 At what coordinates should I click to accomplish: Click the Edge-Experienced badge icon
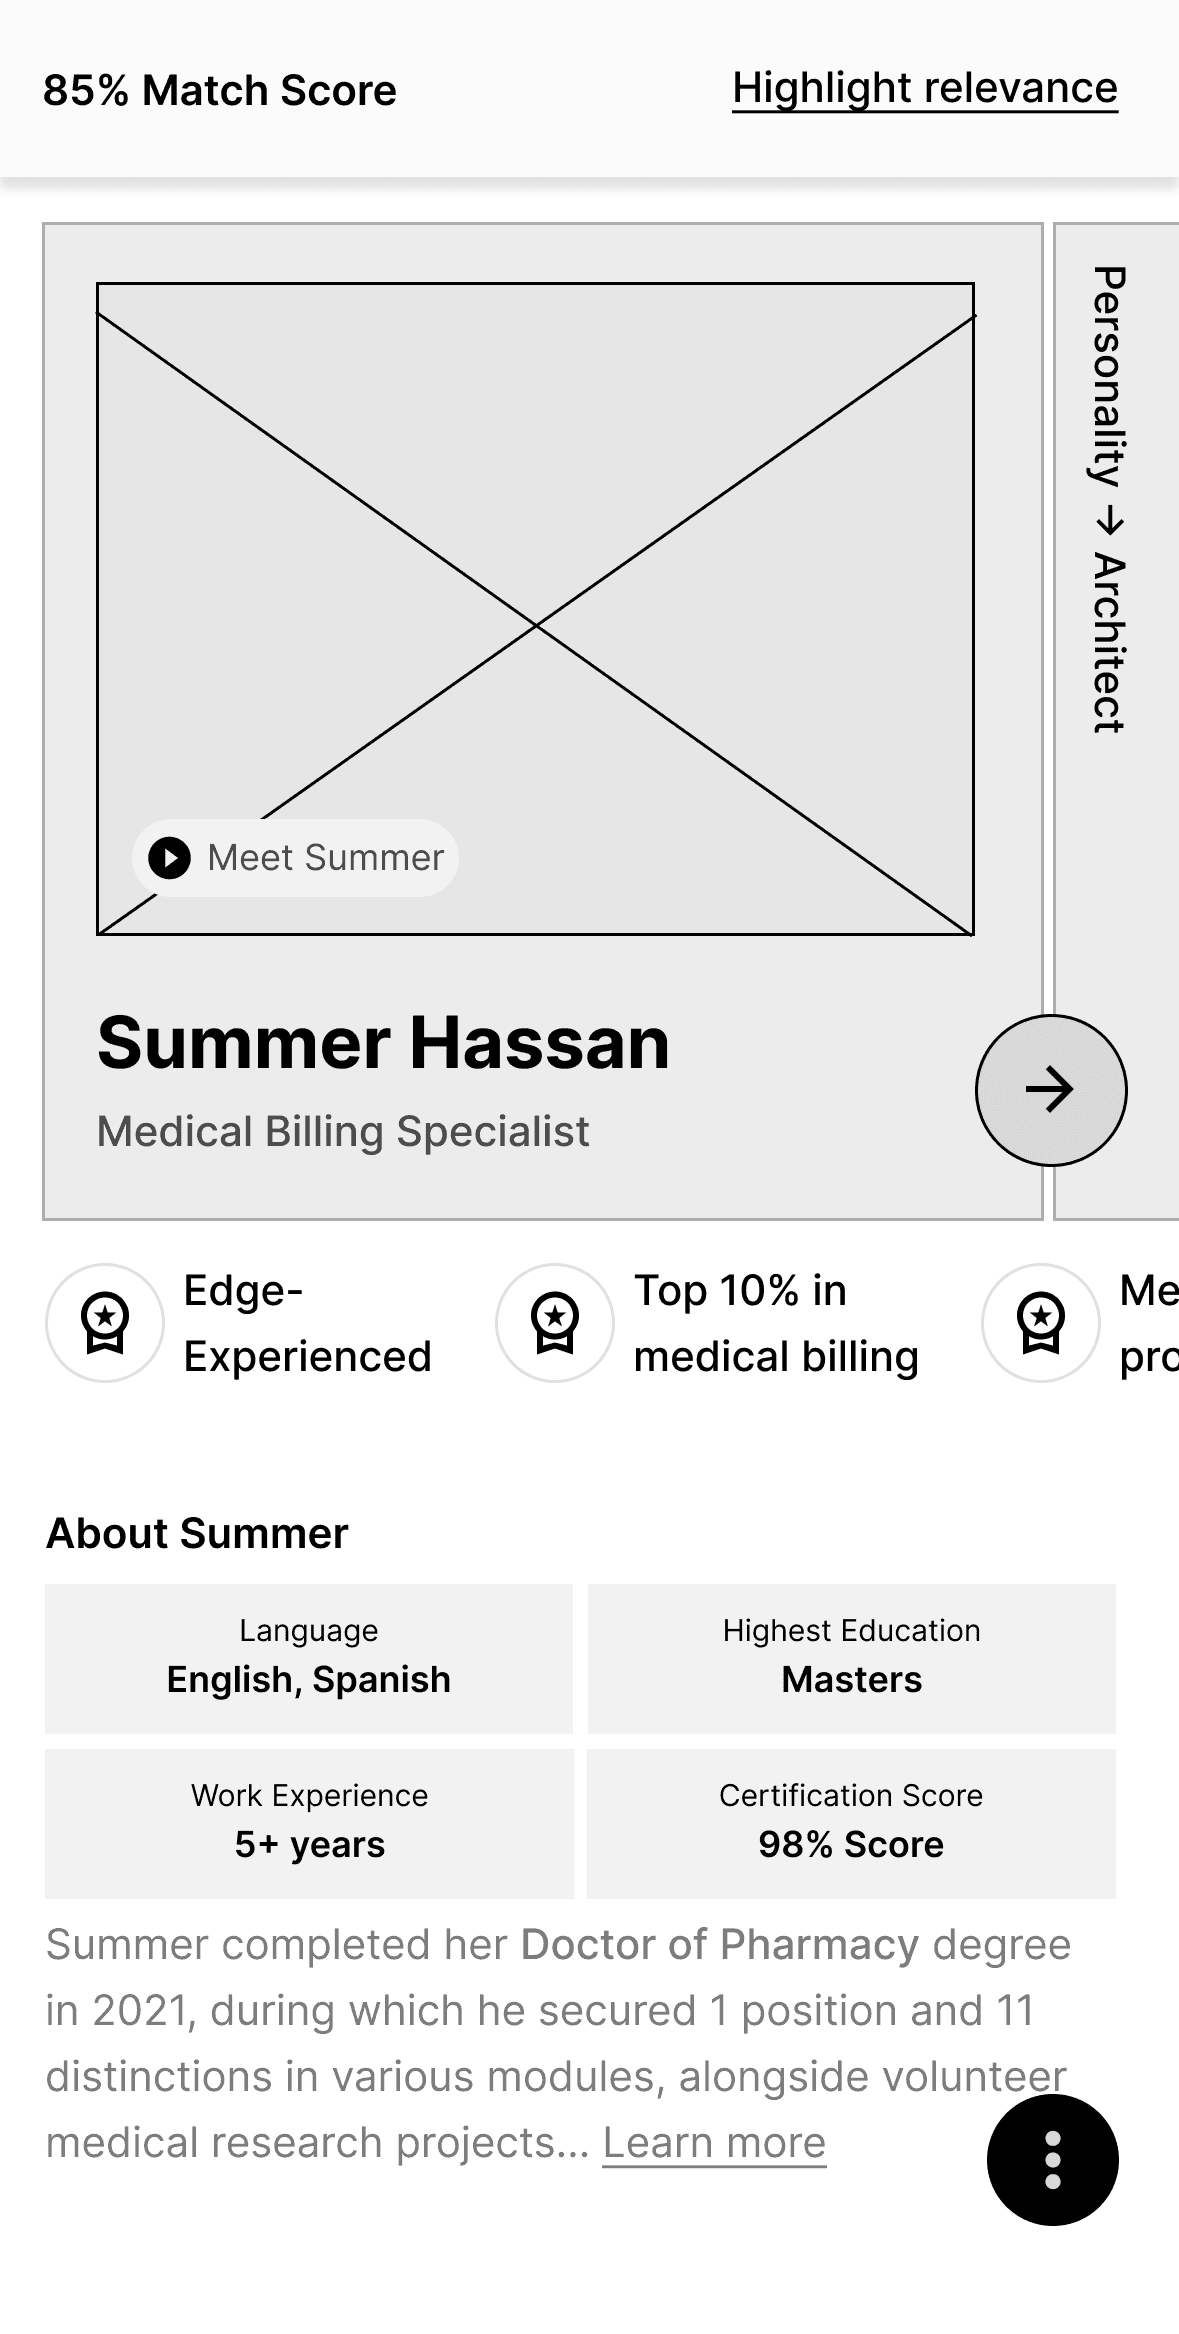click(x=105, y=1323)
